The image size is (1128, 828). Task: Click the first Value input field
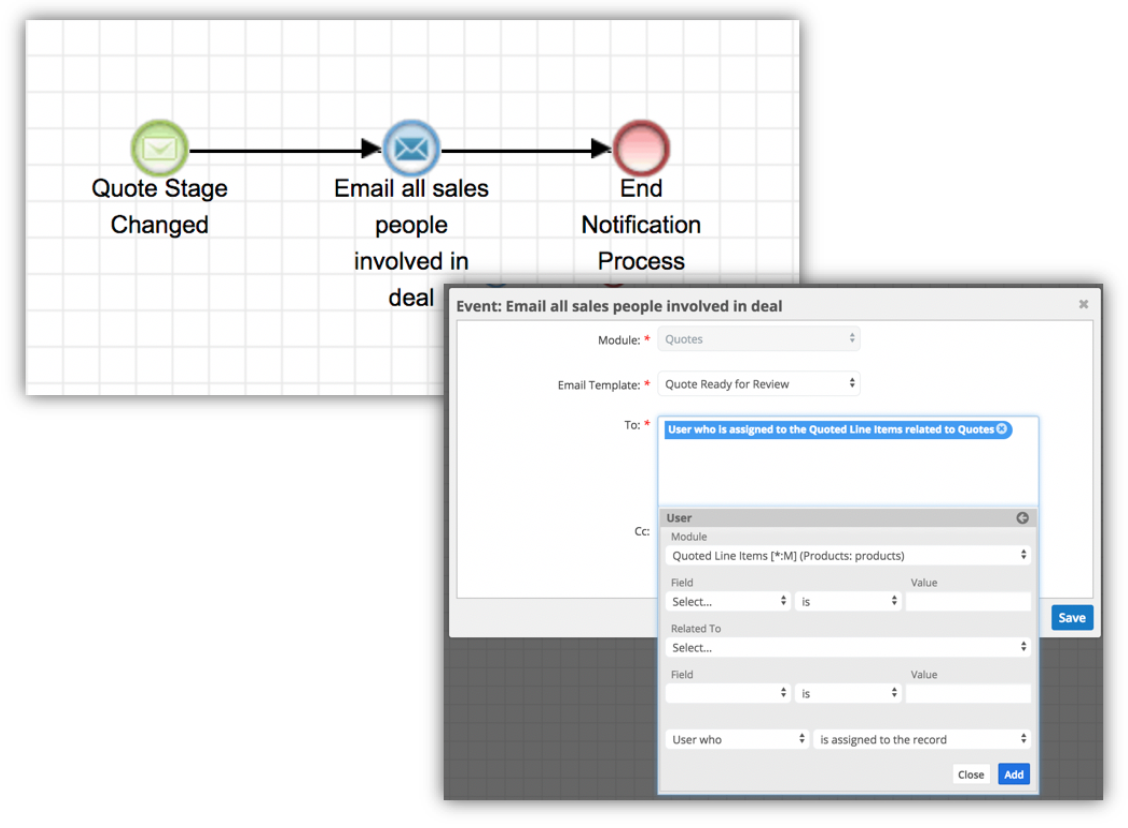tap(967, 602)
